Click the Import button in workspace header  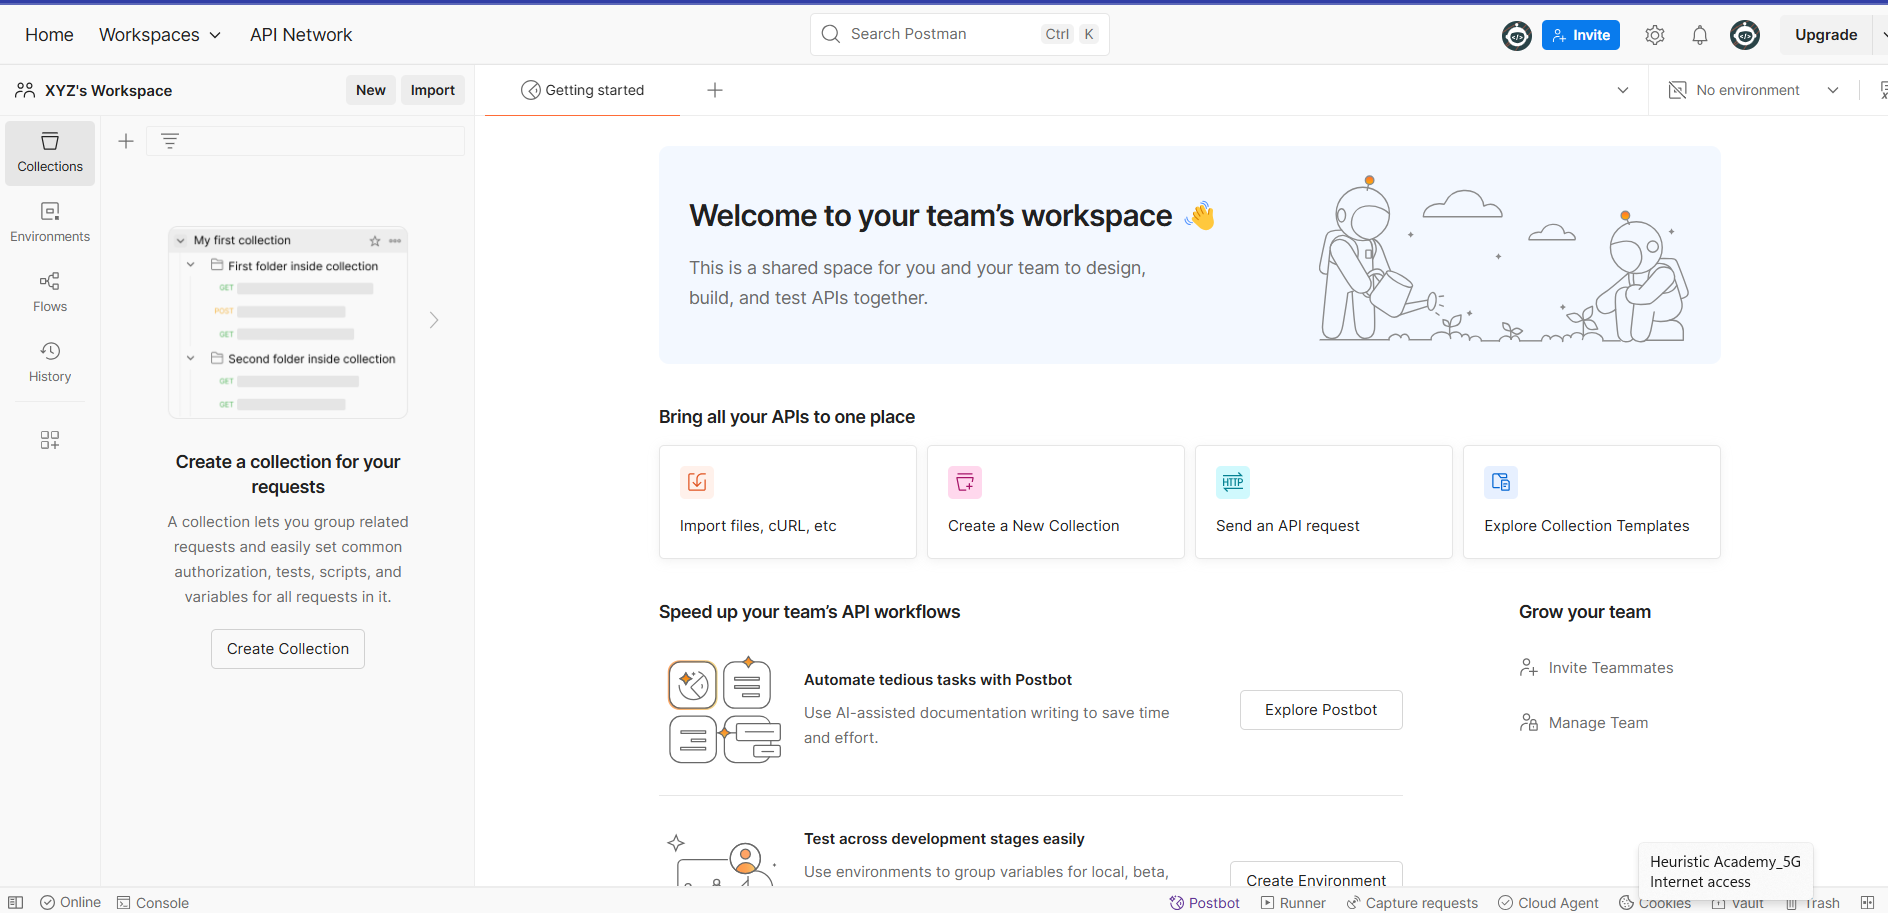tap(433, 90)
